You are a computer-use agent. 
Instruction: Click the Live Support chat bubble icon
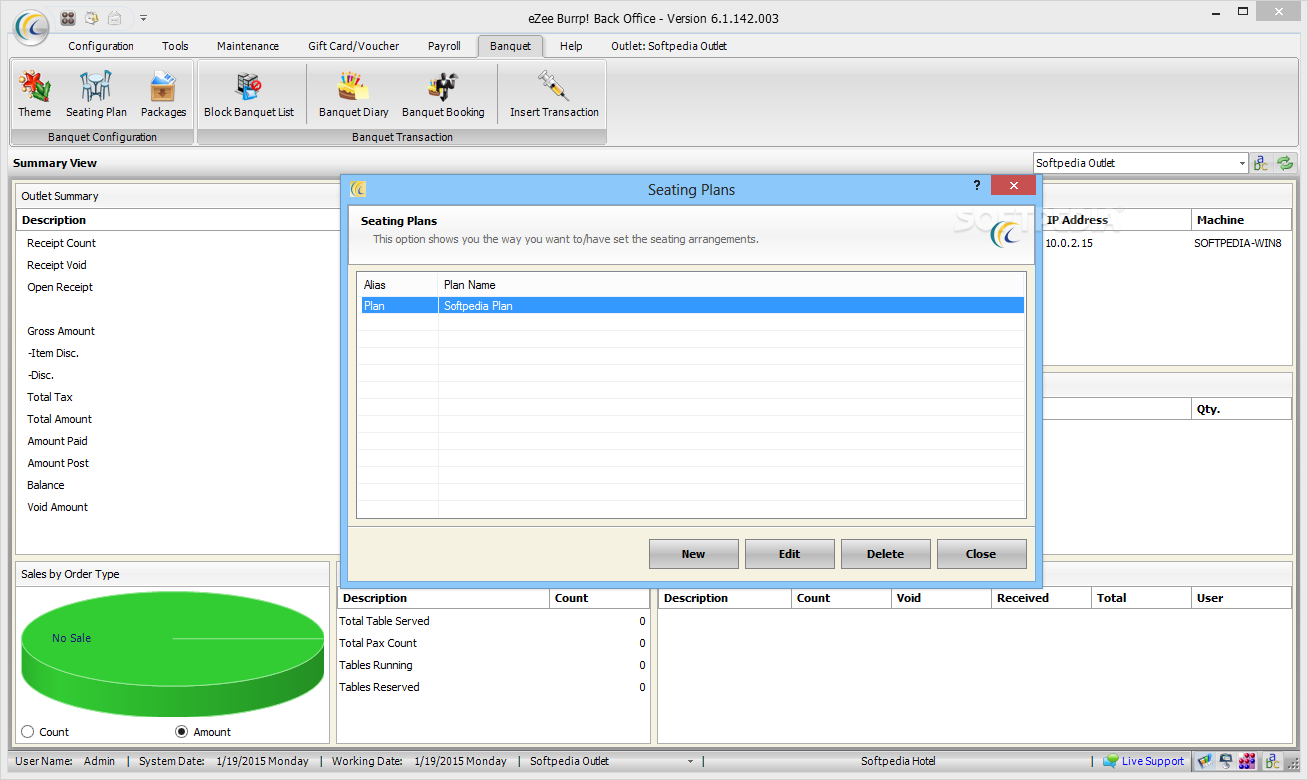(1110, 761)
